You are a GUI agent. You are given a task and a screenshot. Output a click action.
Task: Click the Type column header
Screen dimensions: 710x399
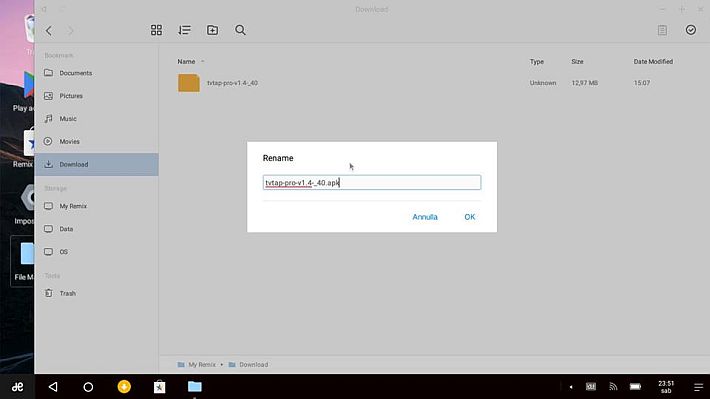537,62
